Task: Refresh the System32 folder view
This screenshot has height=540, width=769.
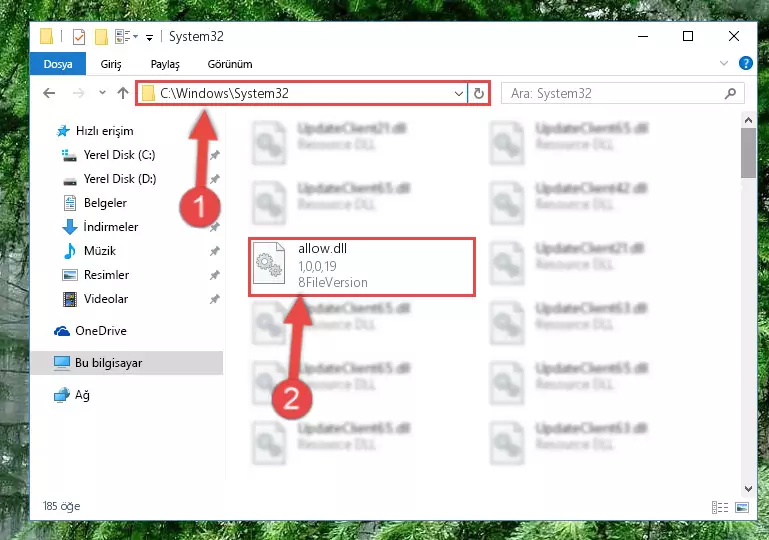Action: 479,93
